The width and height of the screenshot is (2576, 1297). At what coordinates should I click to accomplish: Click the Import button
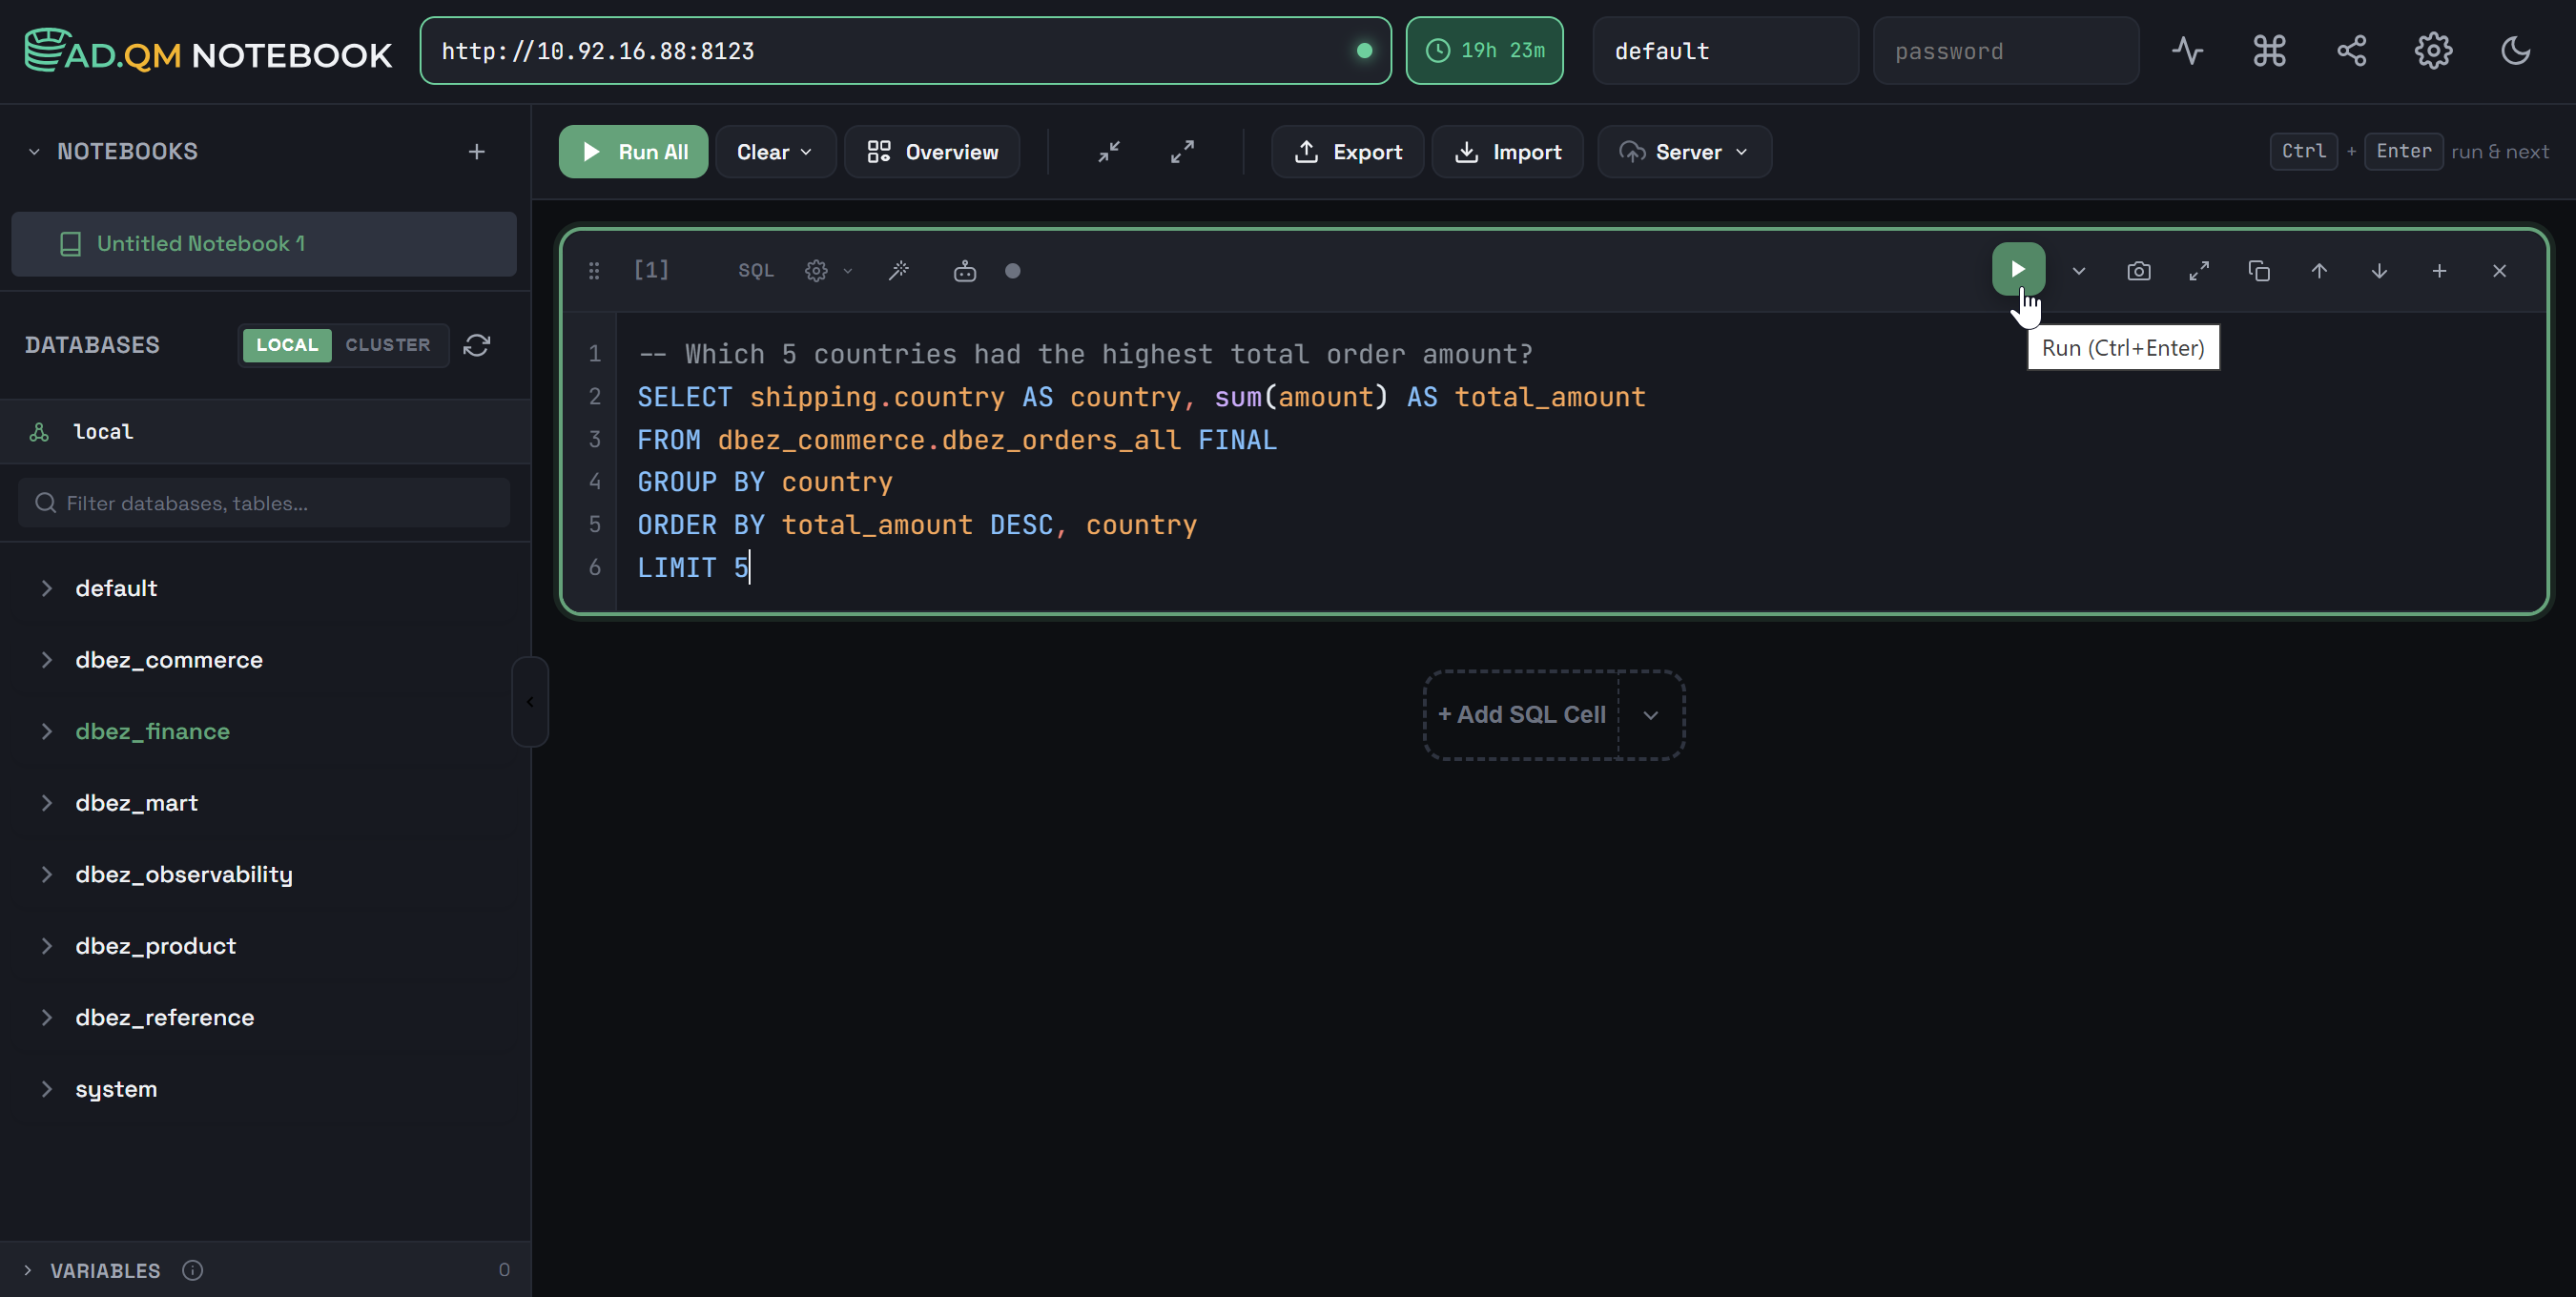(1508, 152)
